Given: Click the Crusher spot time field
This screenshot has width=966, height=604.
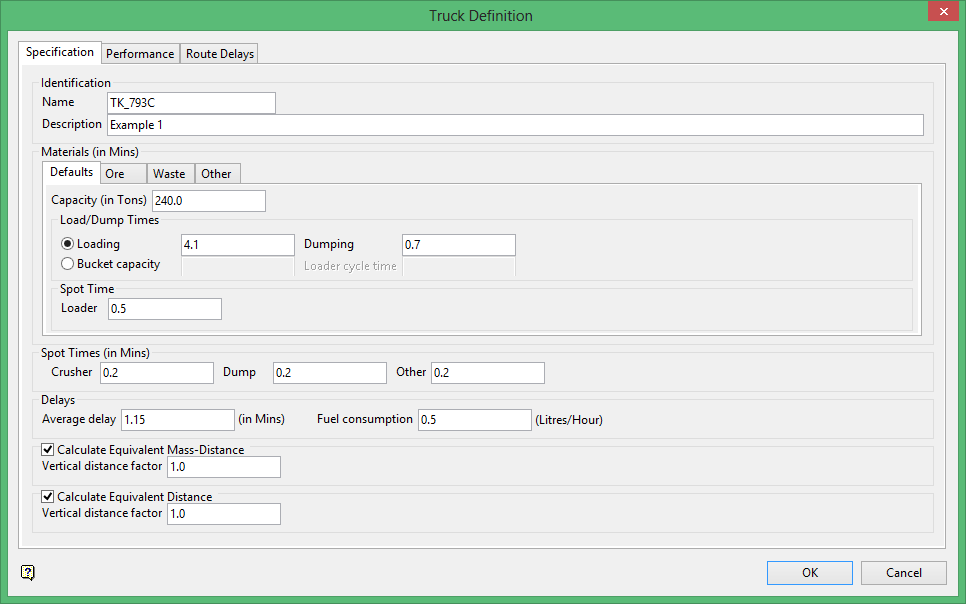Looking at the screenshot, I should click(157, 373).
